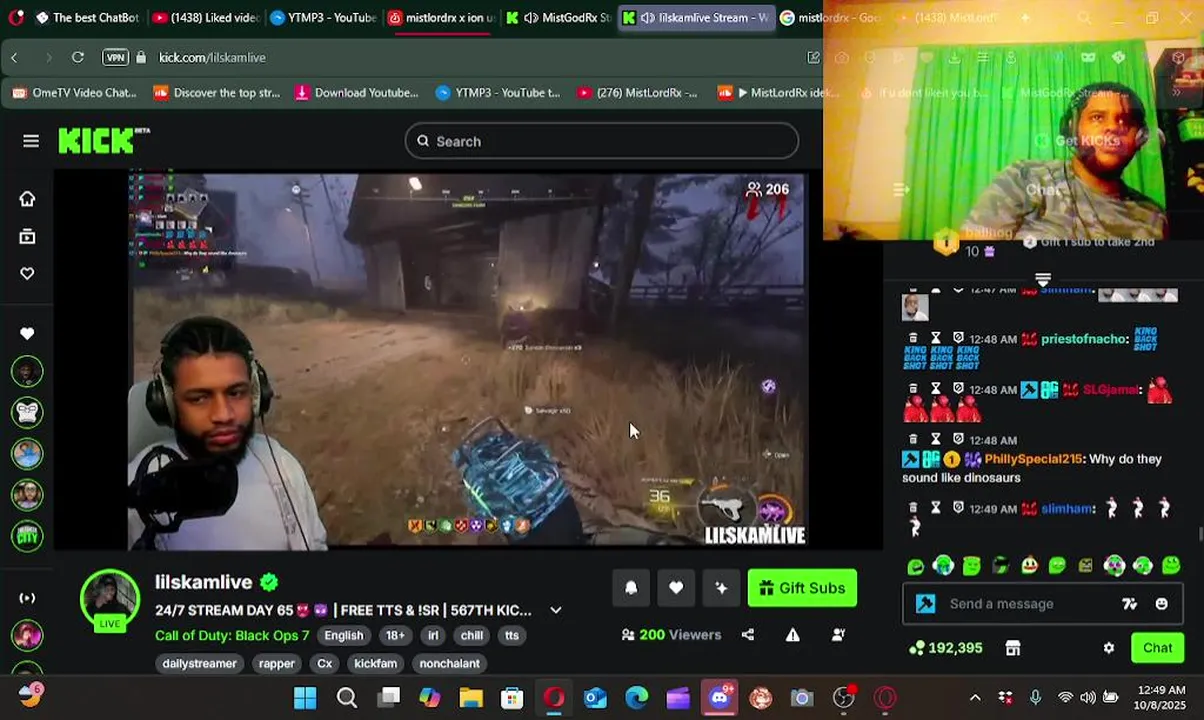Click the green Chat send button
This screenshot has height=720, width=1204.
(x=1157, y=648)
